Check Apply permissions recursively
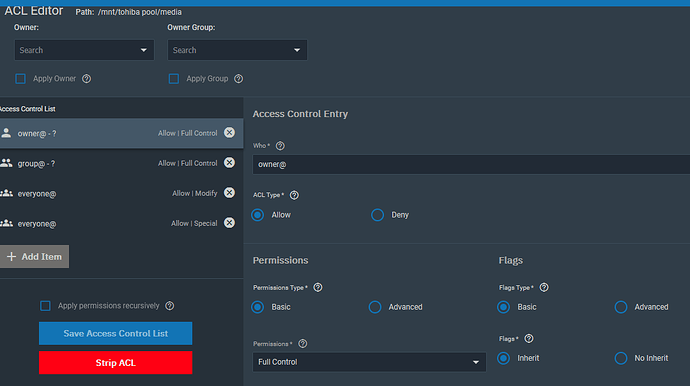The image size is (690, 386). [x=45, y=305]
